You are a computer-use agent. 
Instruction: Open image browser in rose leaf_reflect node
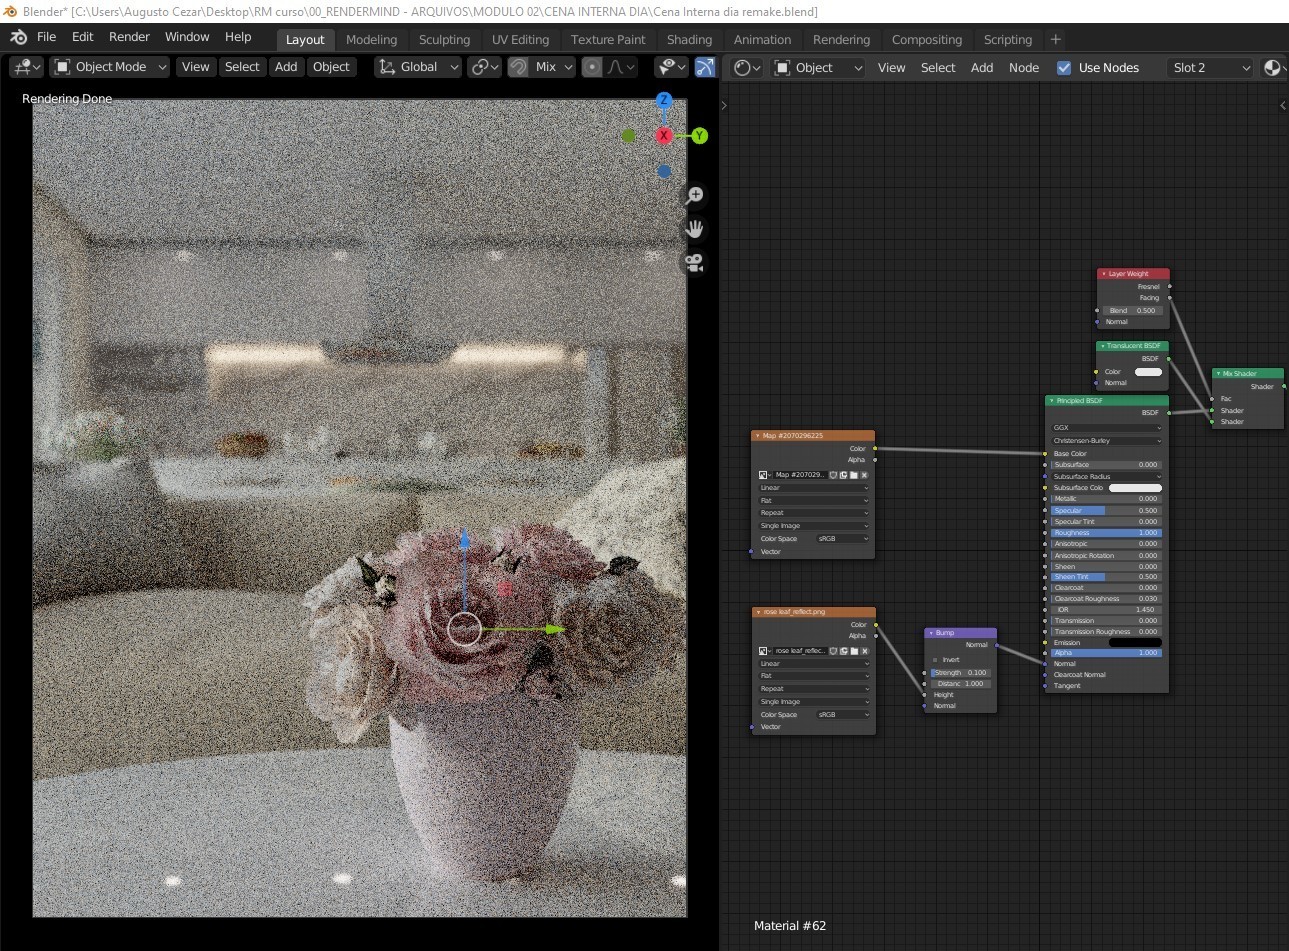point(765,651)
